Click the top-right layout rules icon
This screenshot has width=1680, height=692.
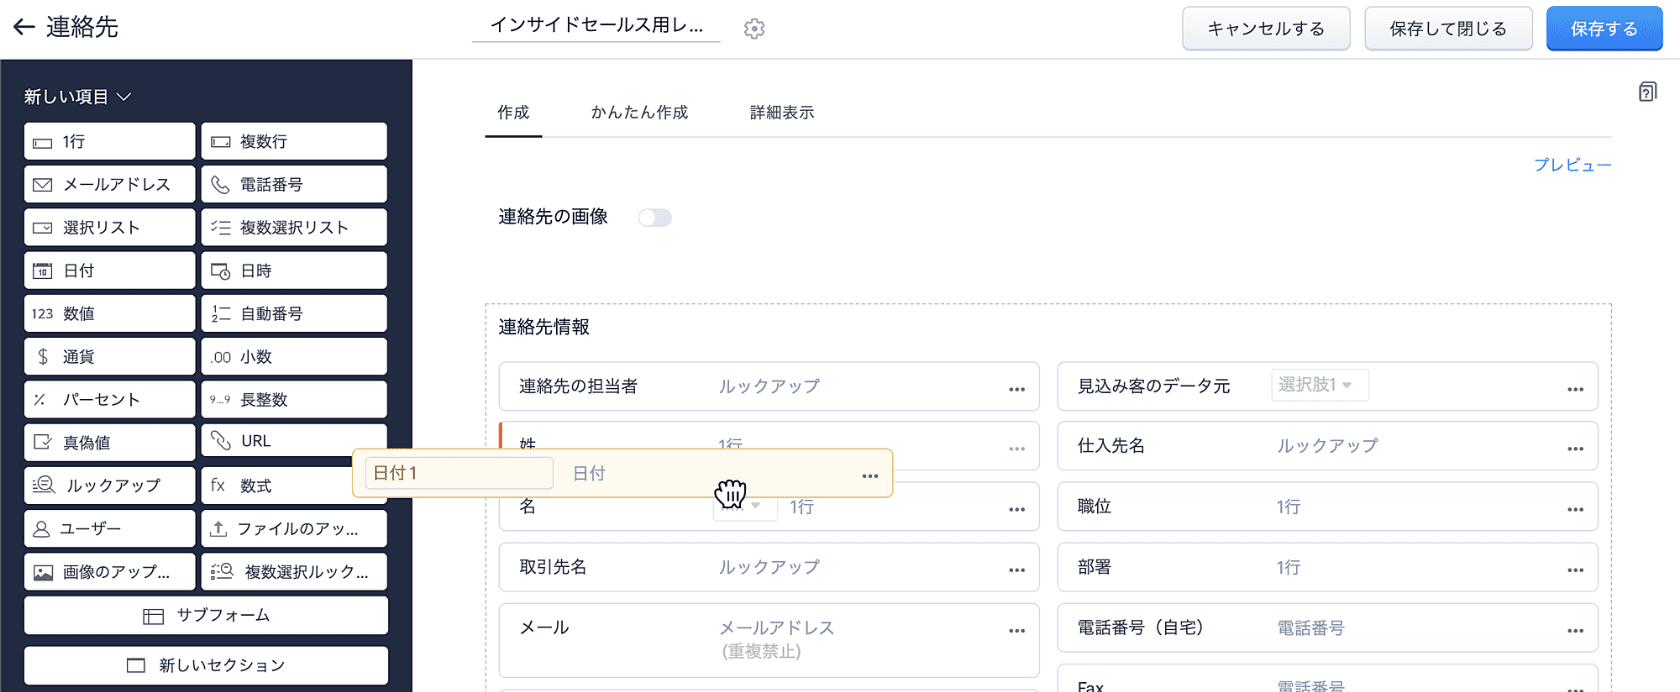point(1647,92)
